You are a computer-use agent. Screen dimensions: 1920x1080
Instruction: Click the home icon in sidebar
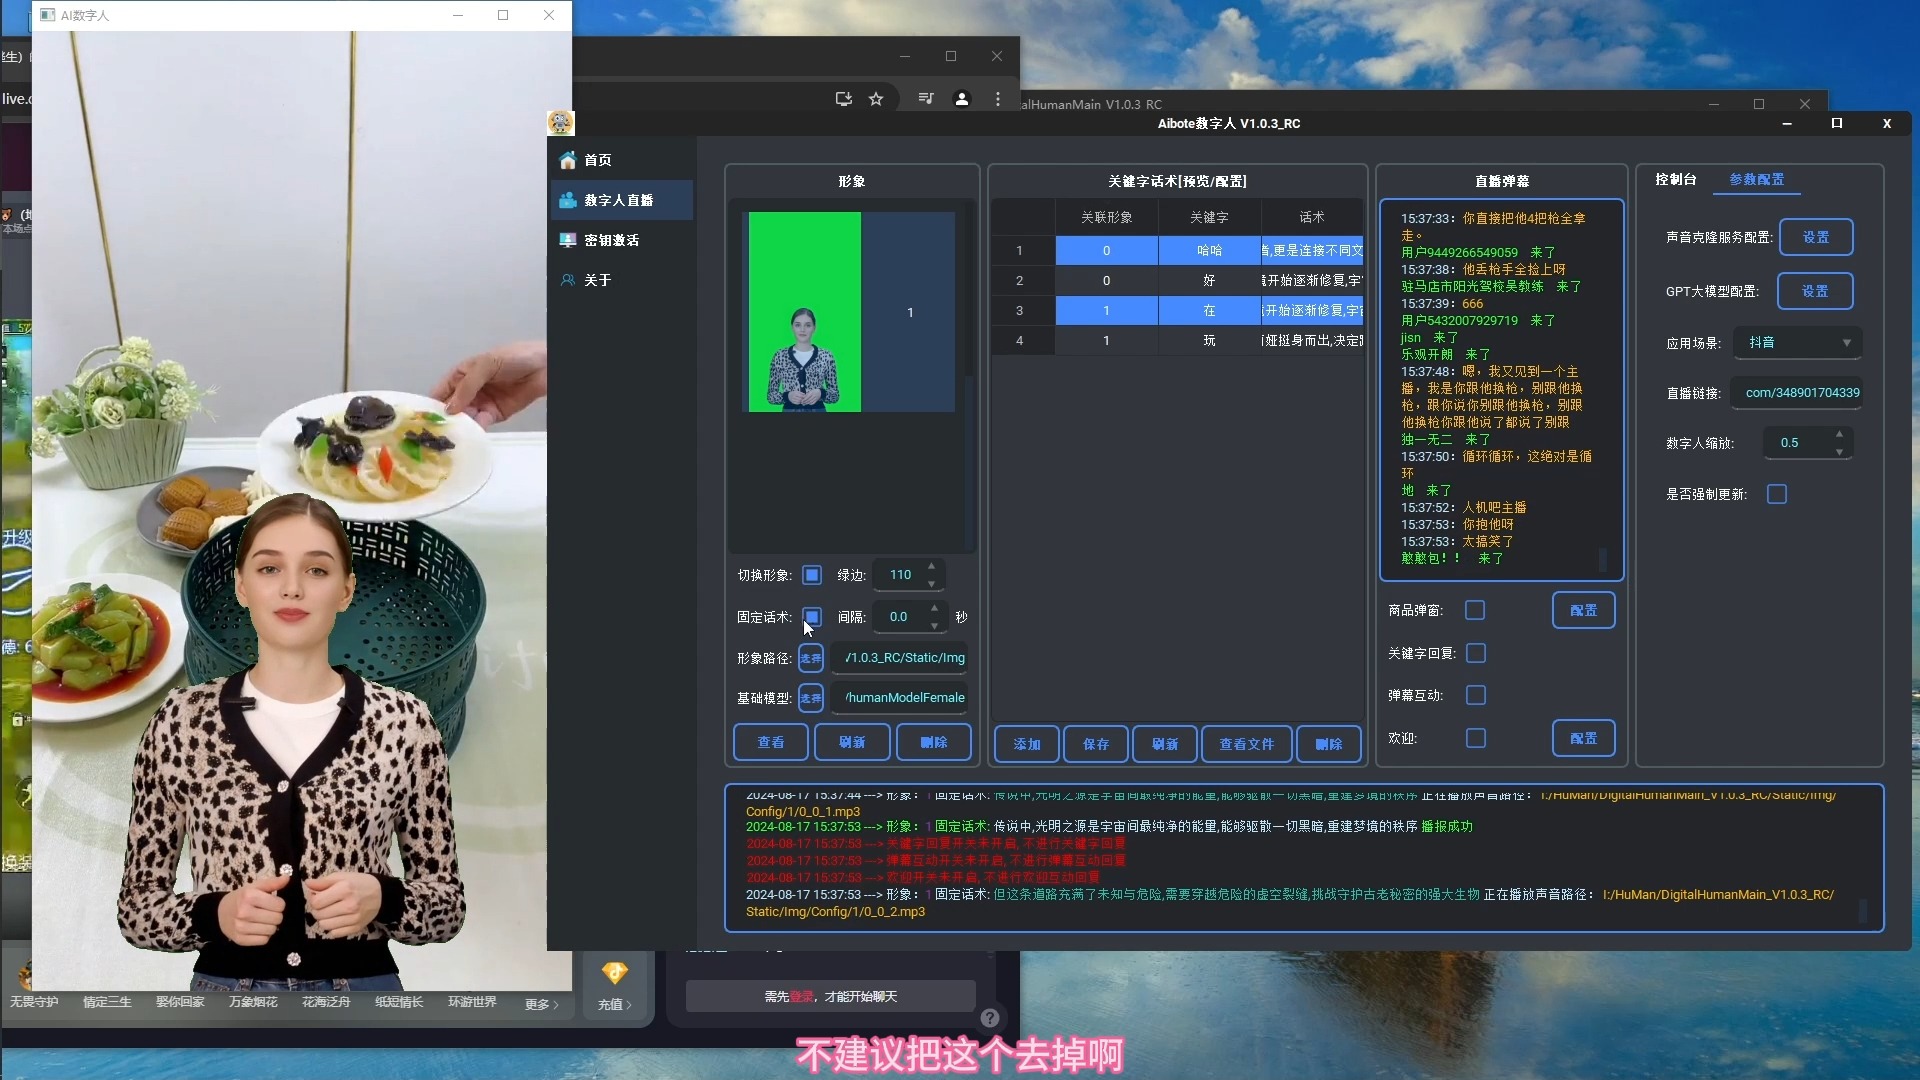(x=568, y=160)
